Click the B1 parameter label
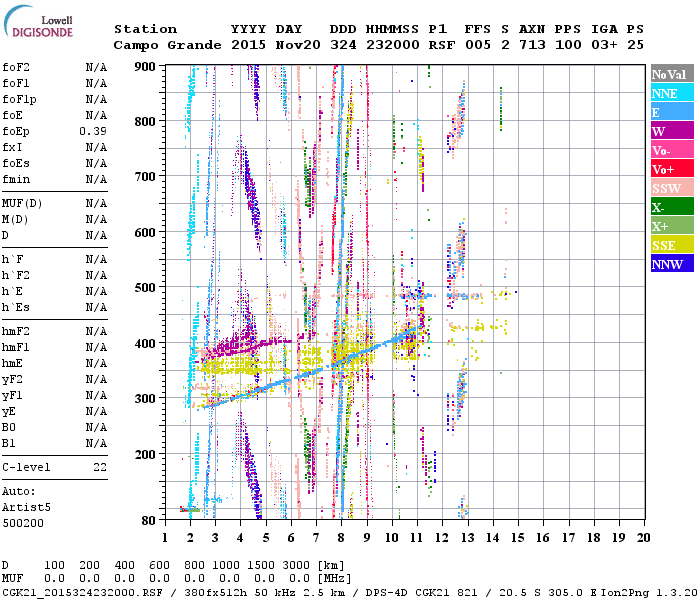This screenshot has height=600, width=700. (x=8, y=443)
